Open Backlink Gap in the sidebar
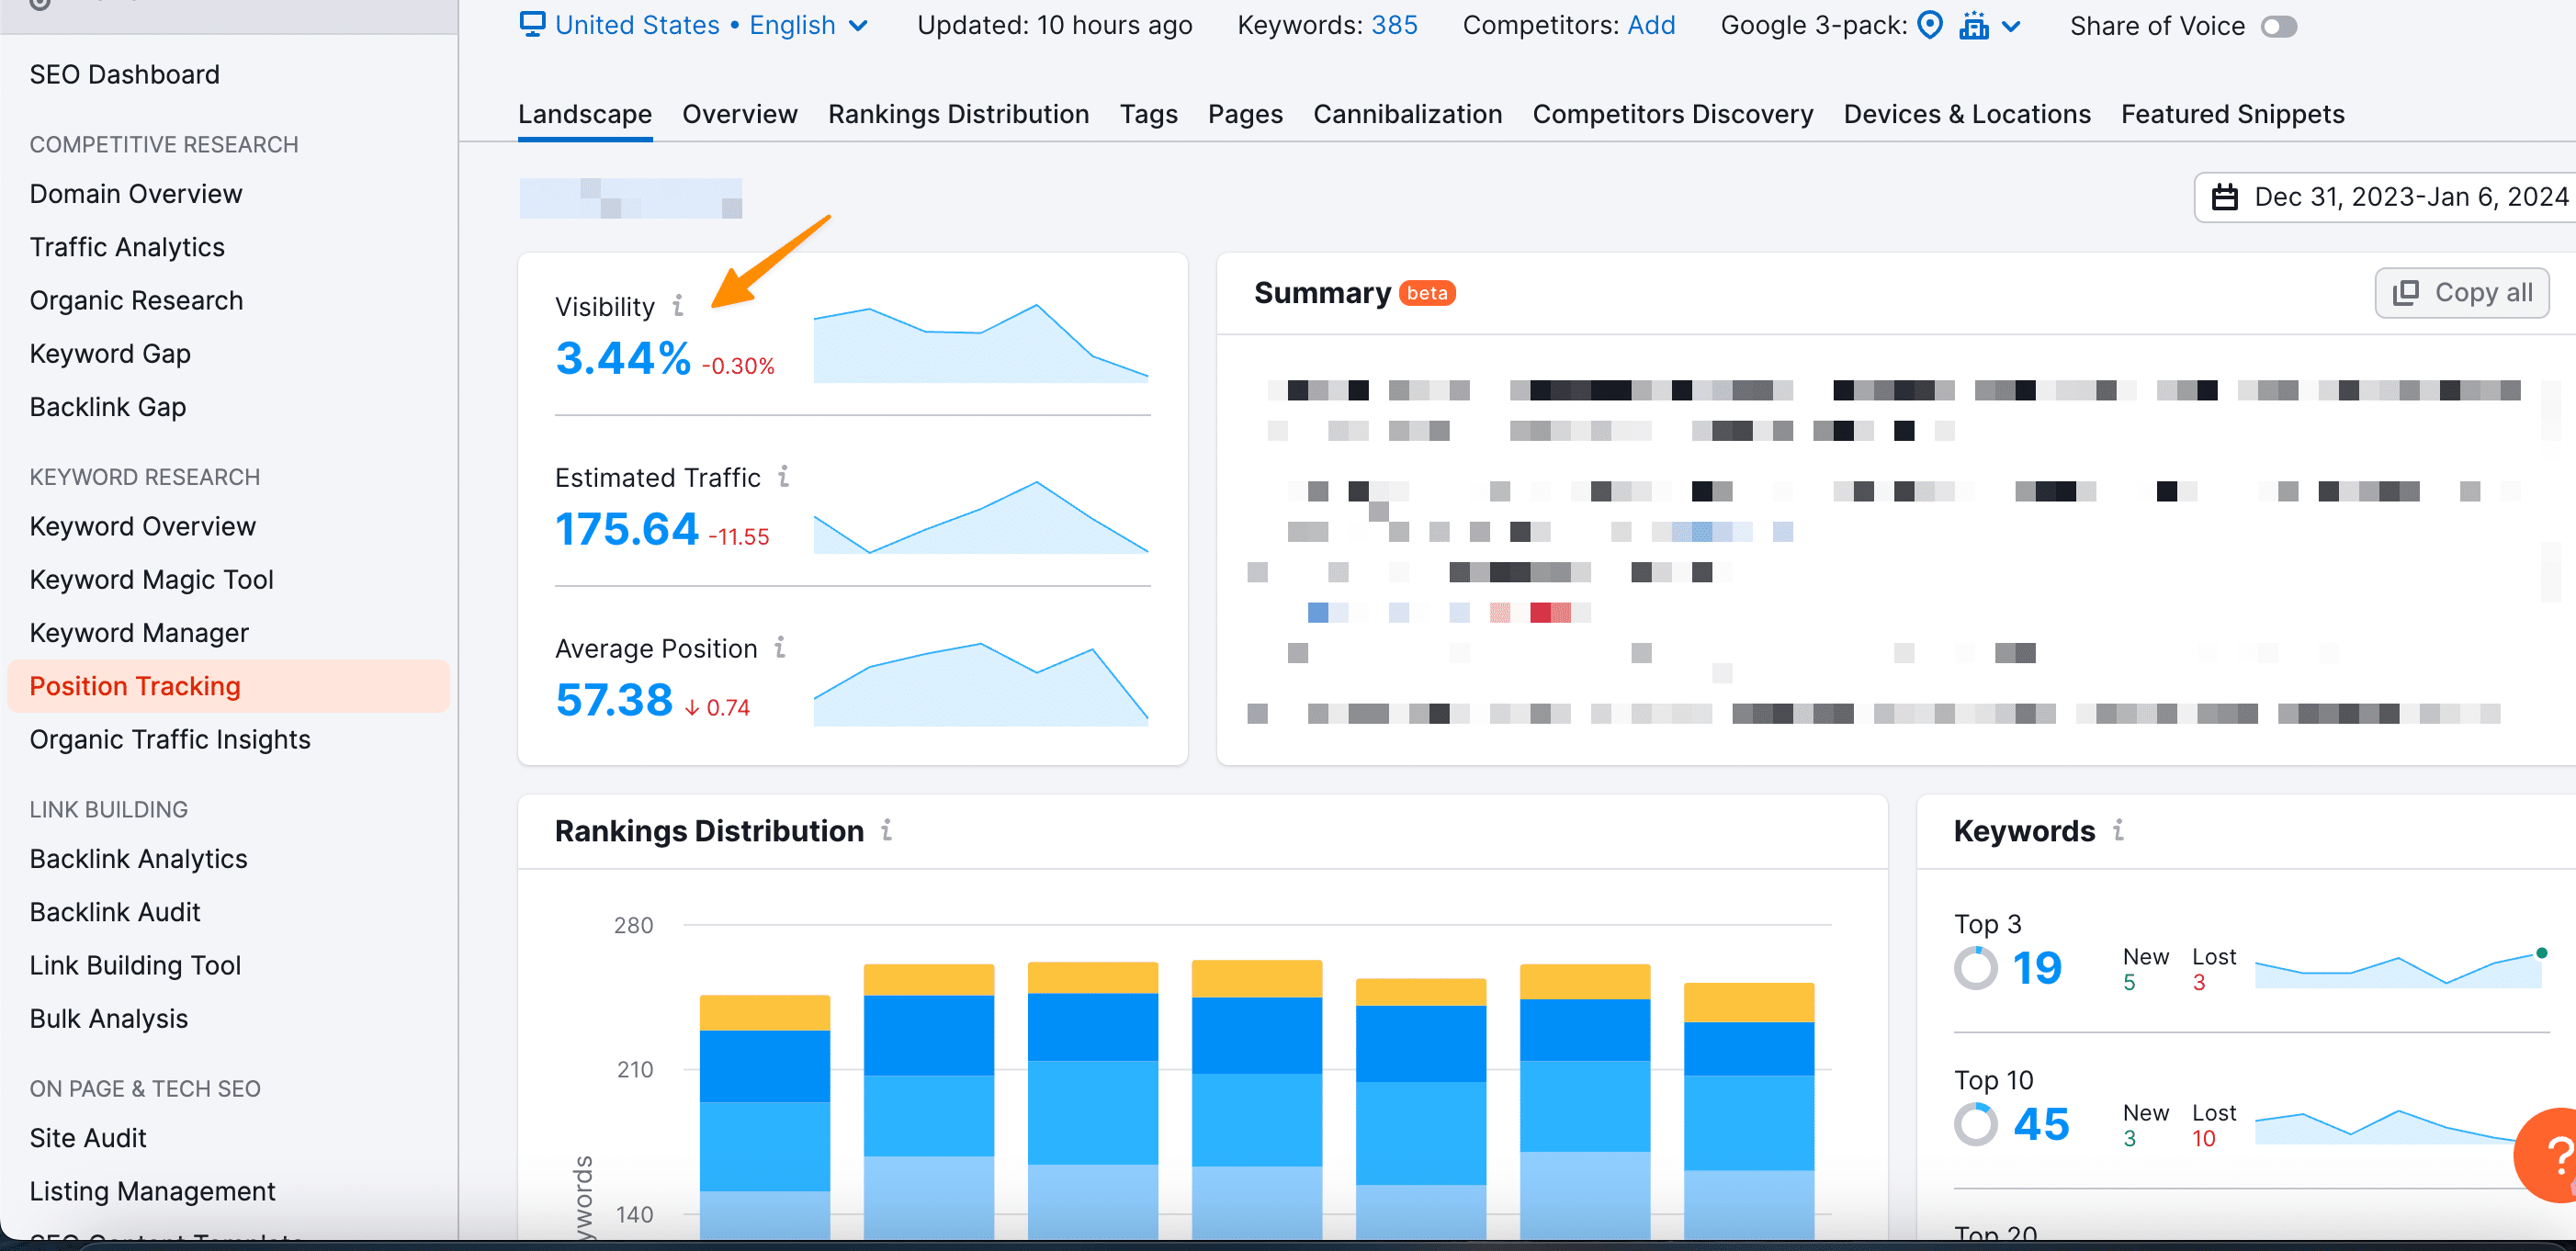 (107, 406)
